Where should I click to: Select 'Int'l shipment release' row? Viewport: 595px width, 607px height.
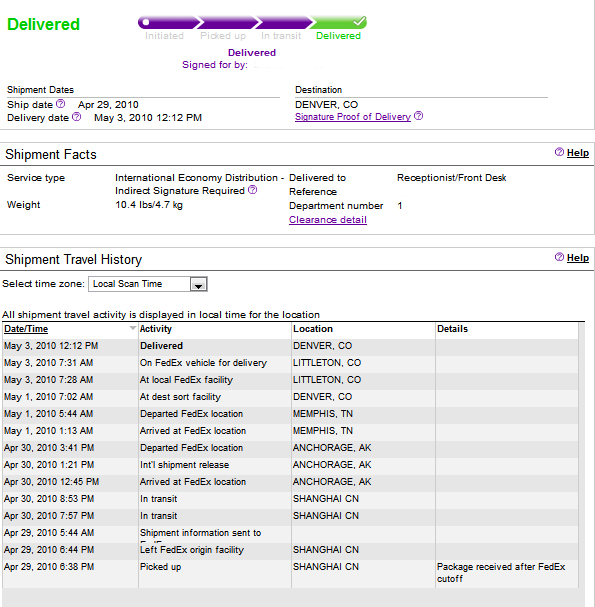point(290,465)
